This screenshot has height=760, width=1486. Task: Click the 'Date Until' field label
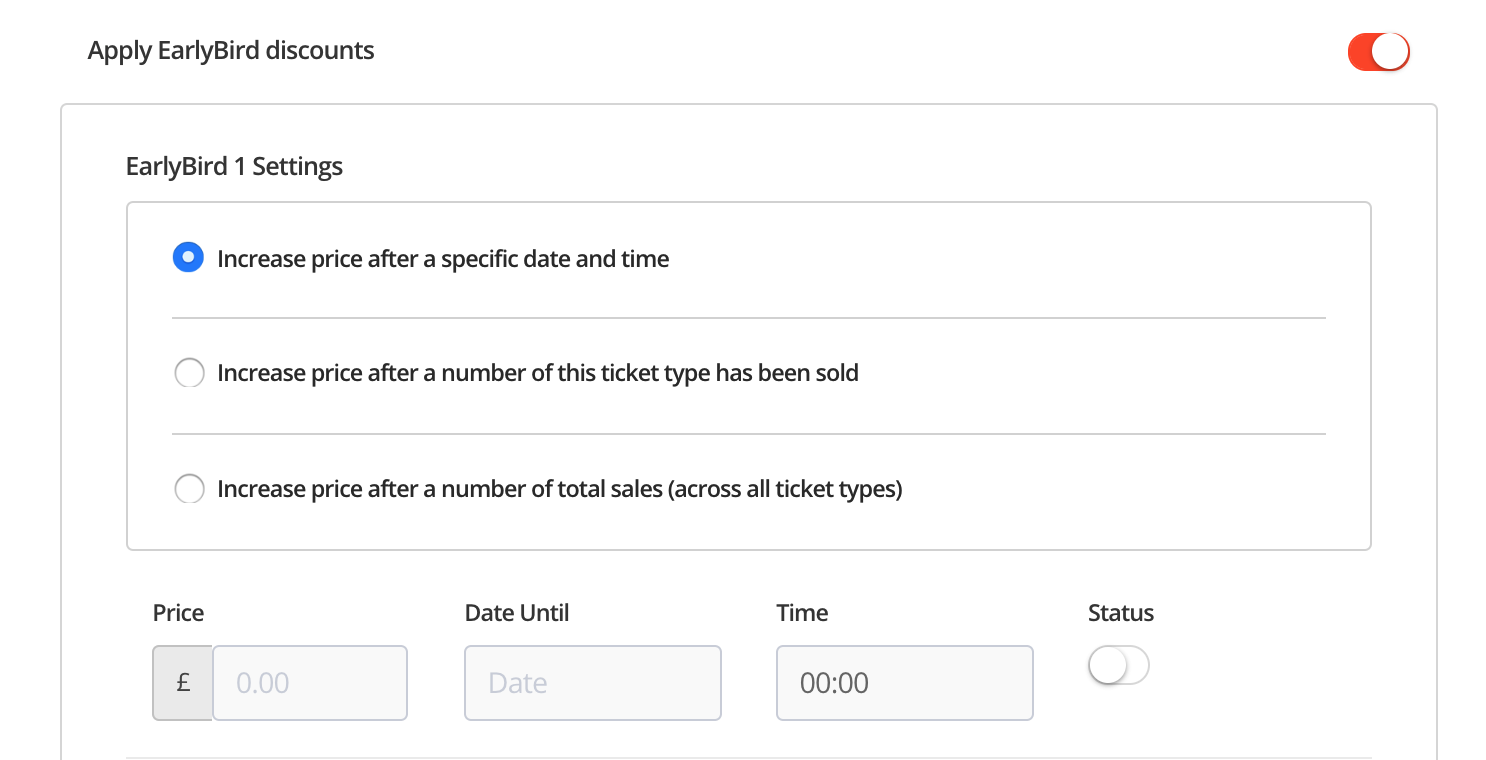pos(517,613)
